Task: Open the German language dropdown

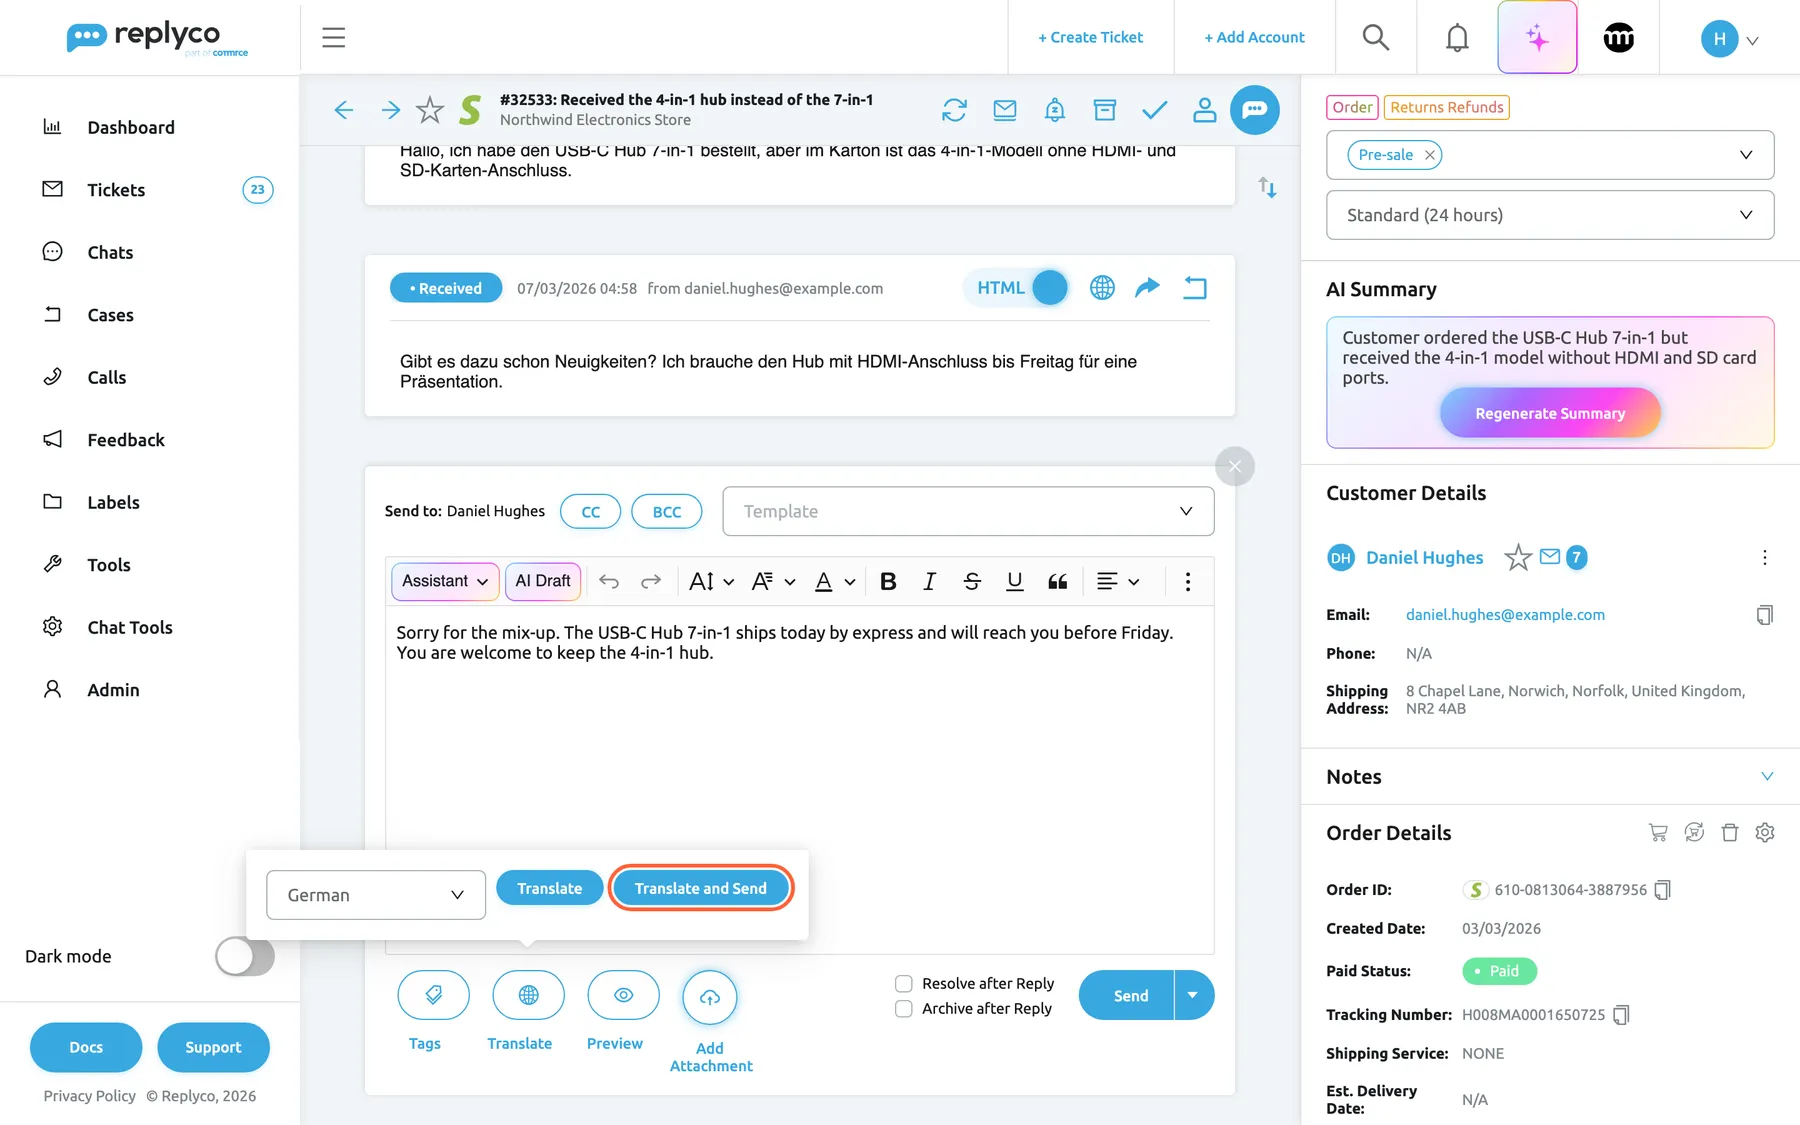Action: coord(376,895)
